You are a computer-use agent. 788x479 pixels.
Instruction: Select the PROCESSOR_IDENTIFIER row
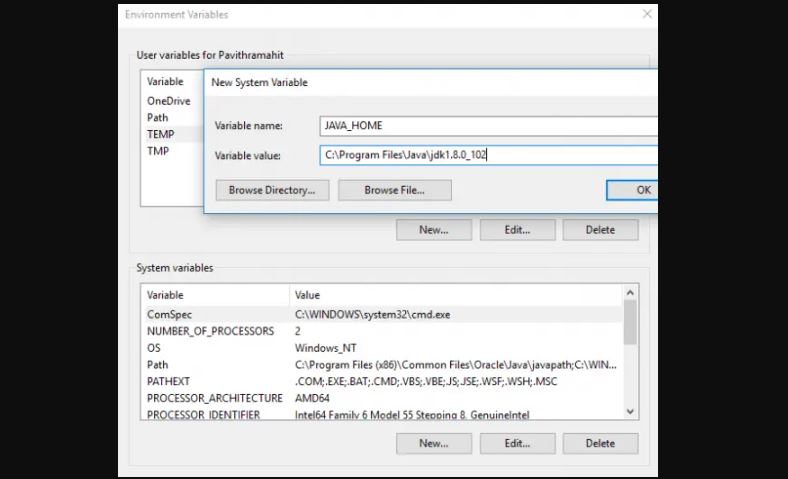[383, 415]
